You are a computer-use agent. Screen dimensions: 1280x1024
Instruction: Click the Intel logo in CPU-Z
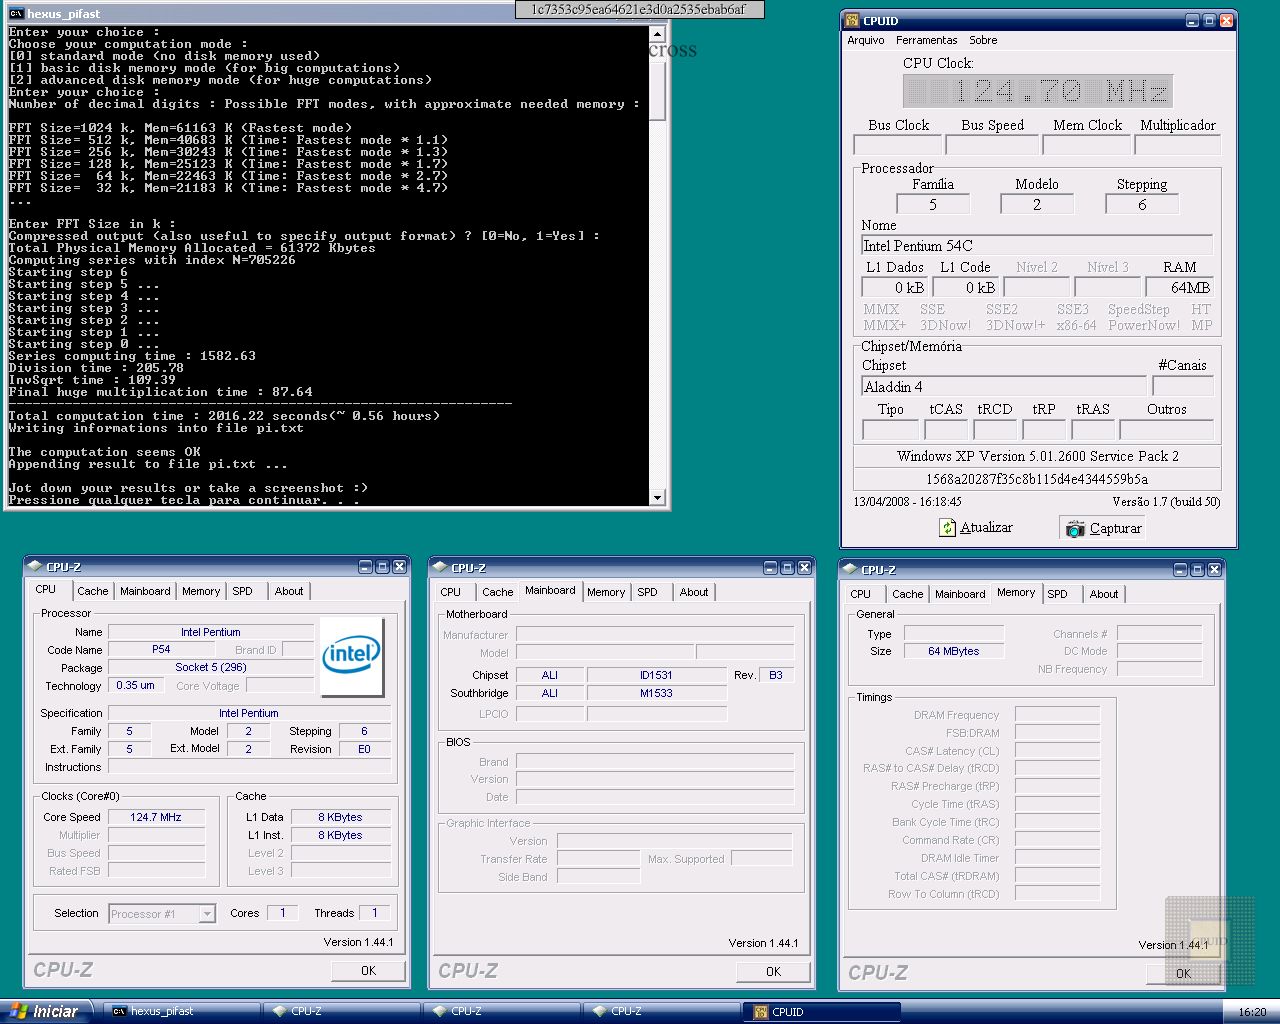(x=351, y=656)
